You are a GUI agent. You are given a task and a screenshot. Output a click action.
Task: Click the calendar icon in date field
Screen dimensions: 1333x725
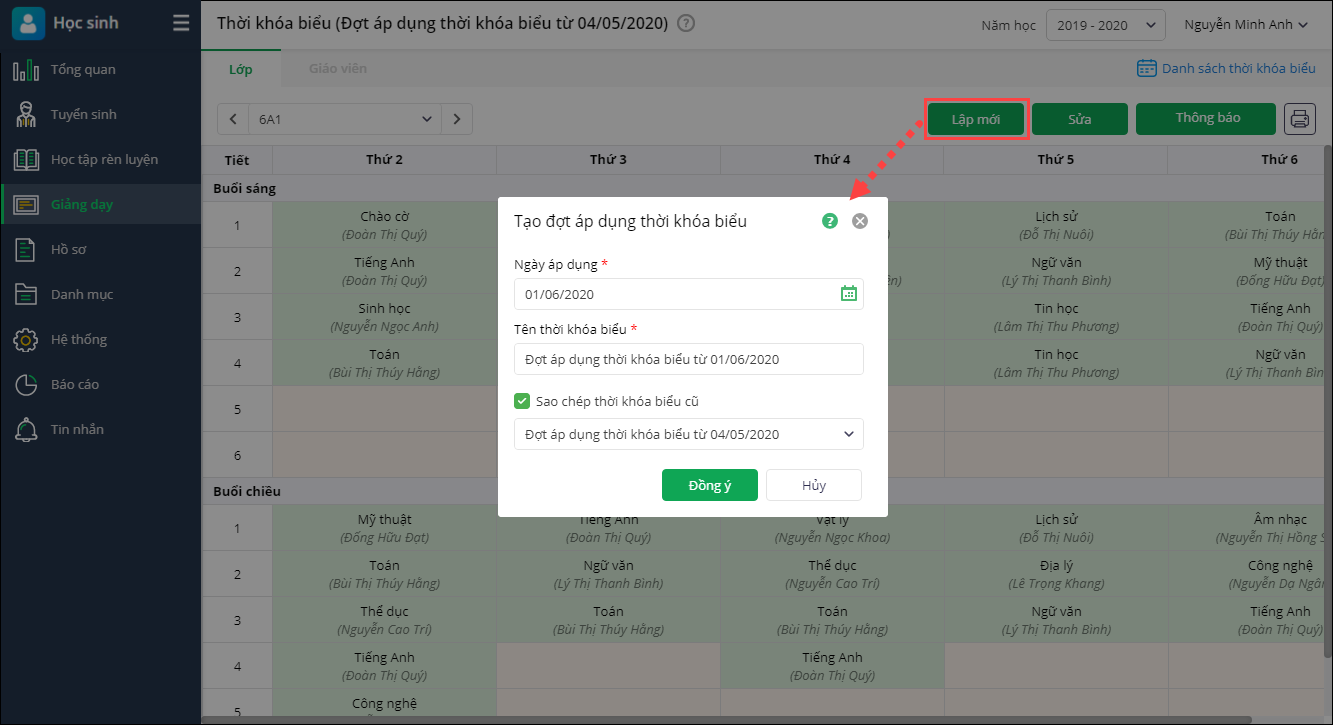848,294
